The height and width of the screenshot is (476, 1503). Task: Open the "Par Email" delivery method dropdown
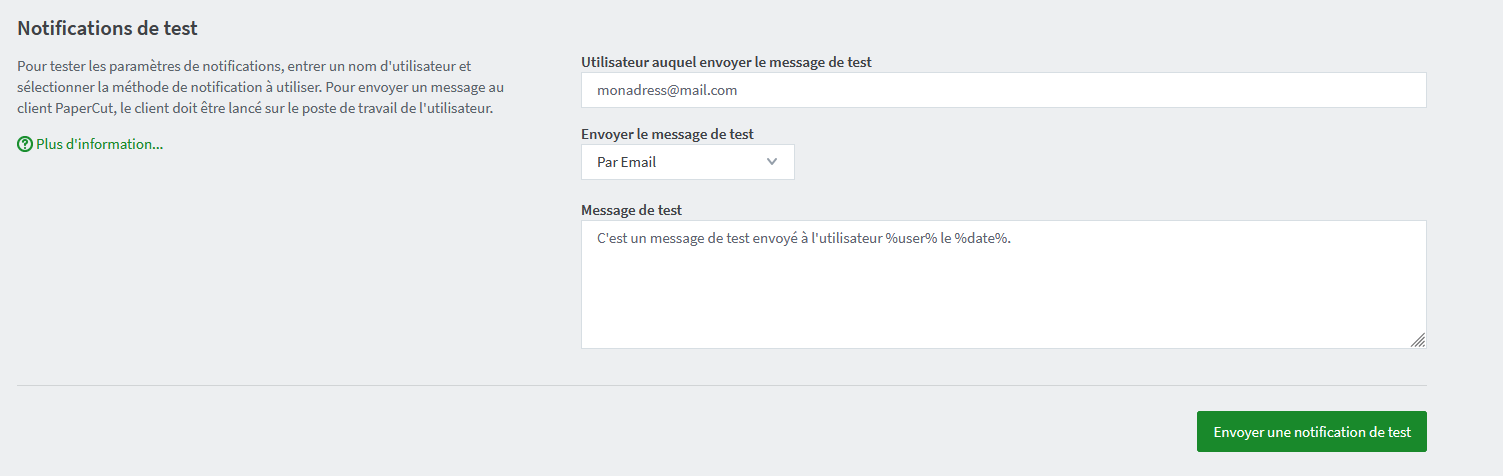tap(688, 162)
